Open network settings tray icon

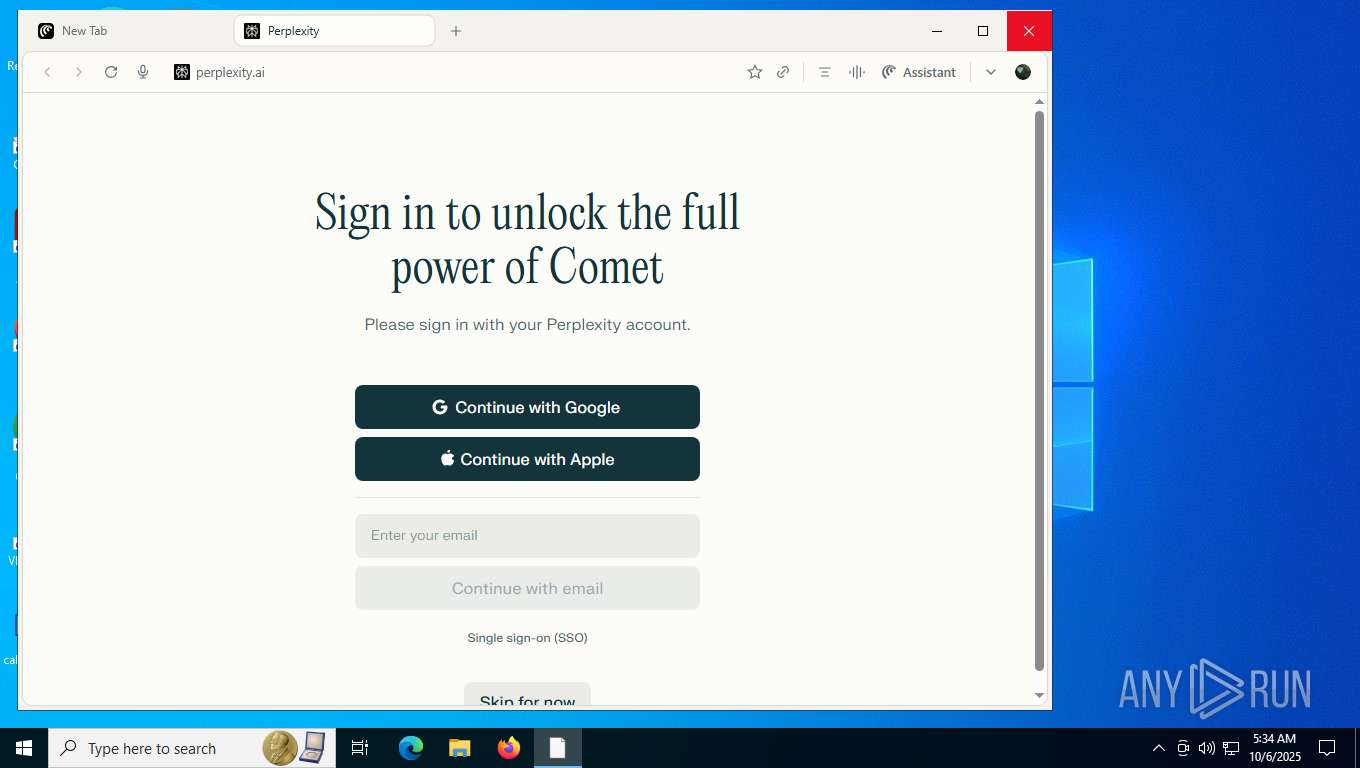coord(1231,748)
